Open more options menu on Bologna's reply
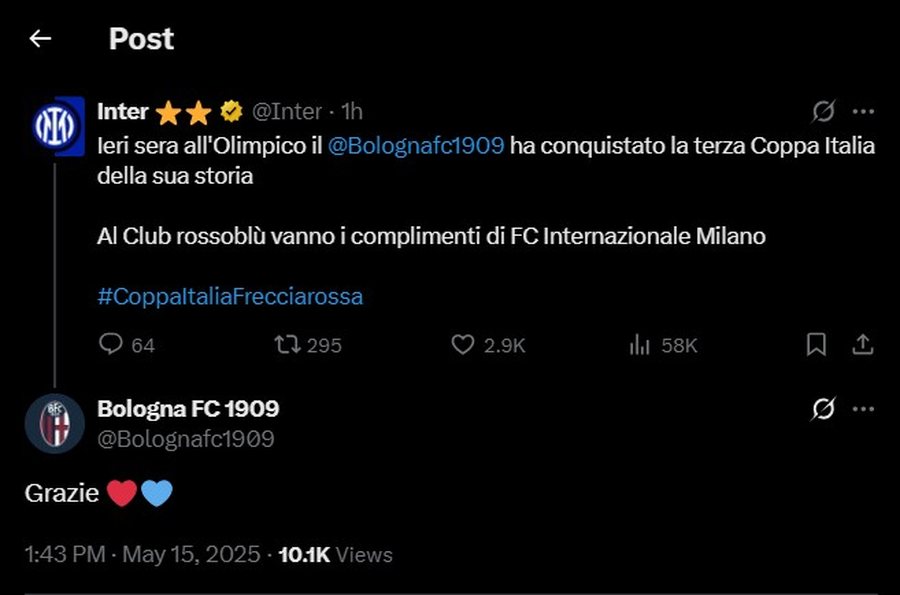The width and height of the screenshot is (900, 595). tap(863, 409)
